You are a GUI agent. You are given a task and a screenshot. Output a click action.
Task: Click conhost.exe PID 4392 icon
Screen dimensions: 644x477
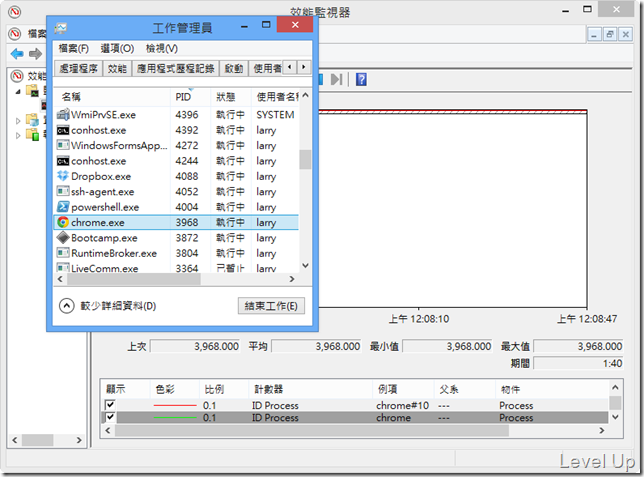point(62,130)
